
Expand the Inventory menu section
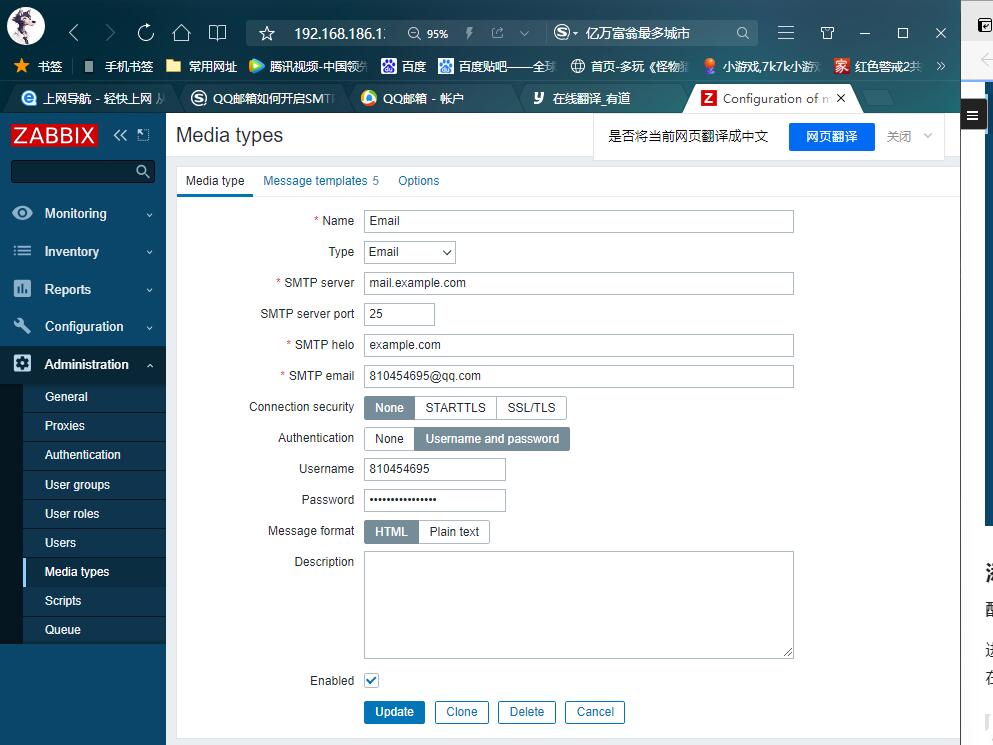click(x=149, y=252)
